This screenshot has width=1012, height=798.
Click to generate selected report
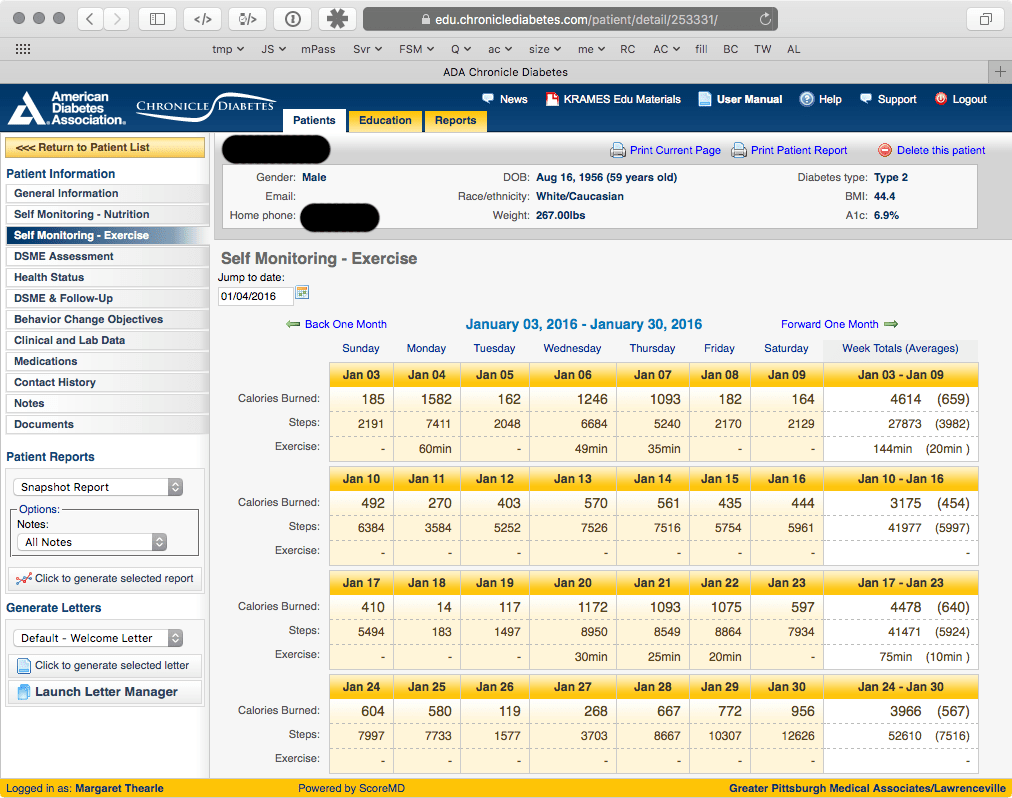[105, 578]
